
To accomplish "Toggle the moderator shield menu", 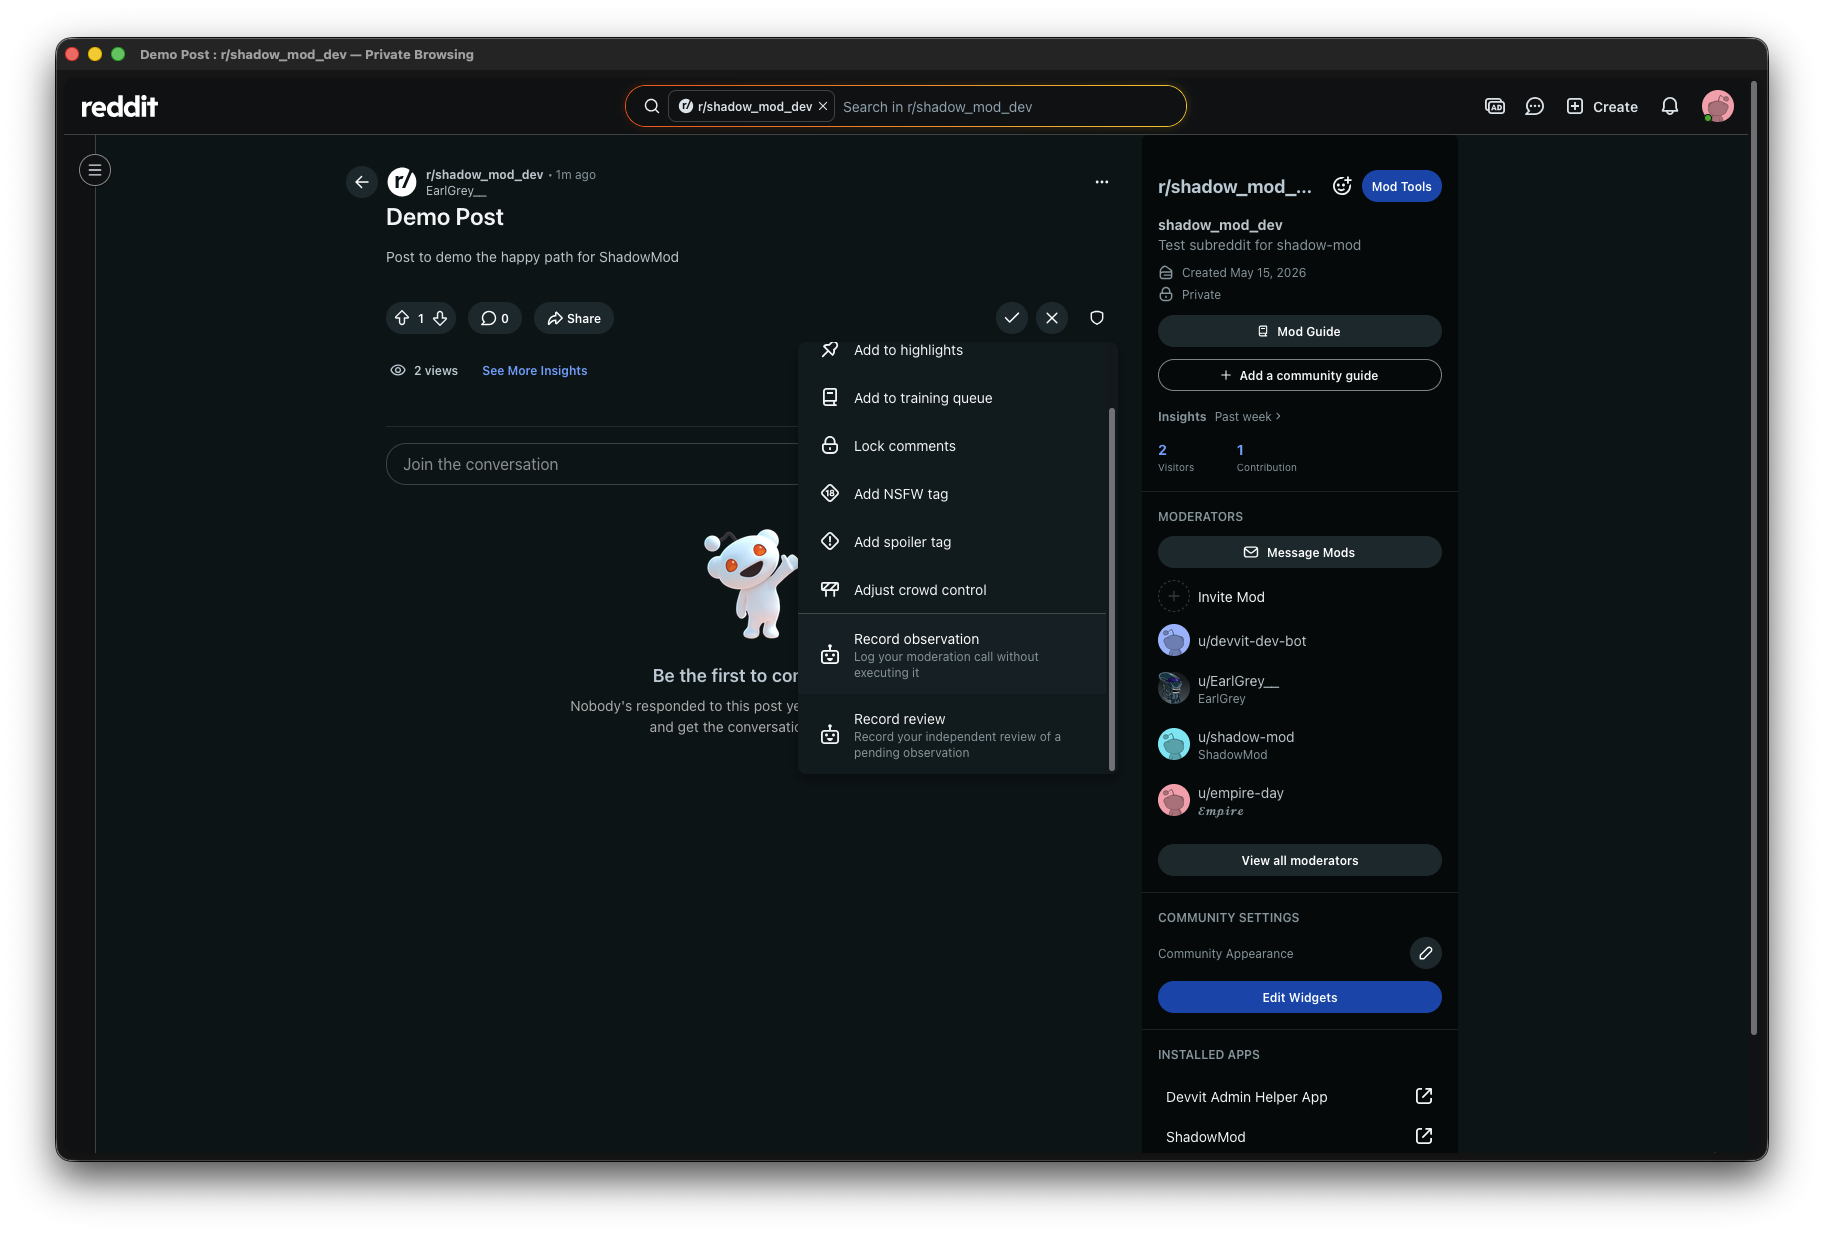I will tap(1097, 318).
